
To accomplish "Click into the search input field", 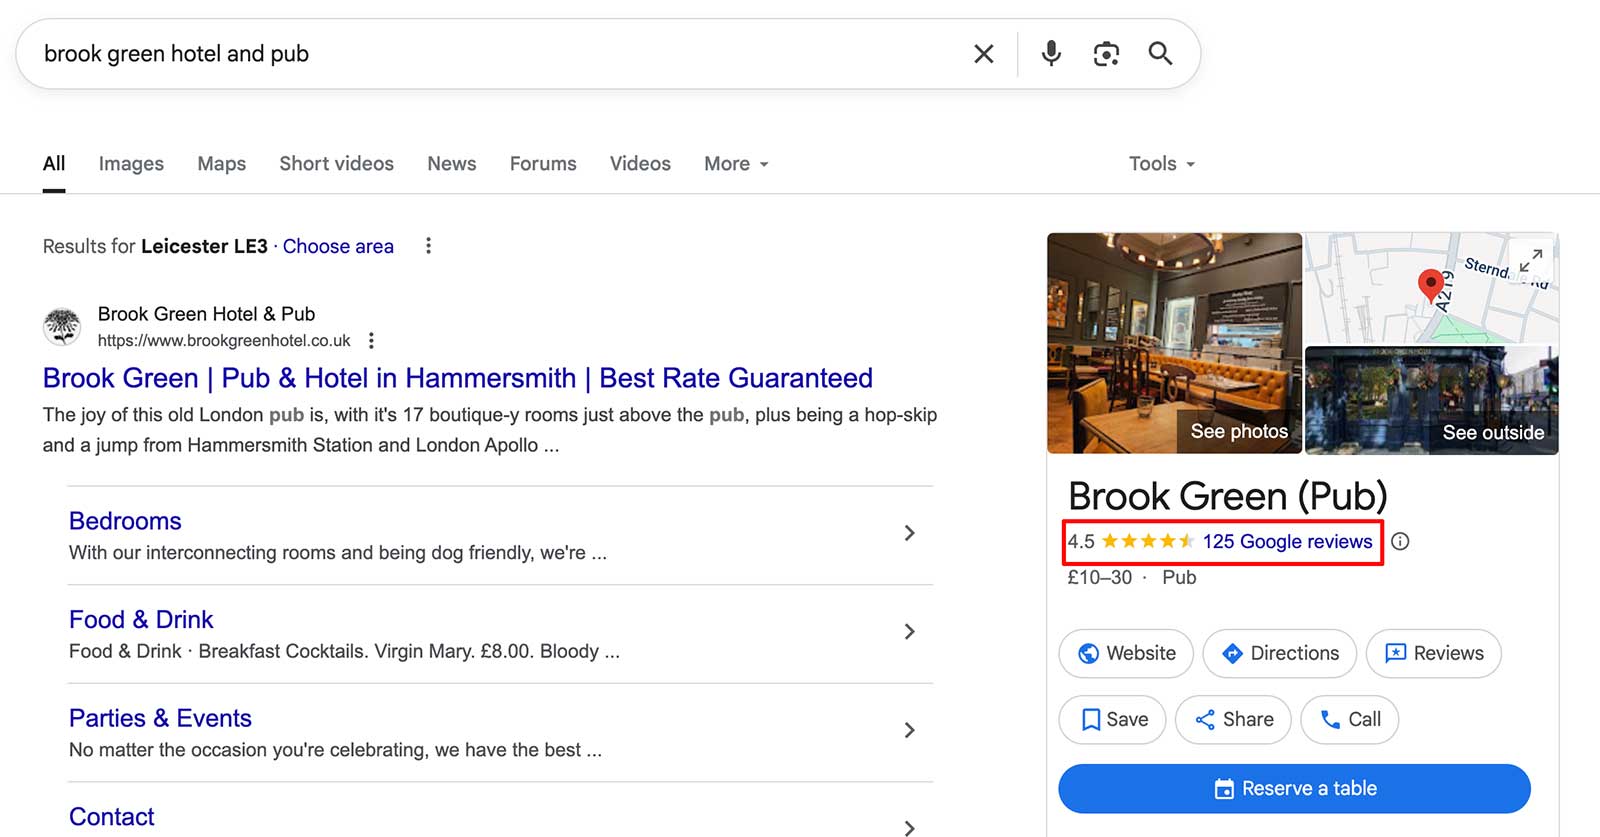I will click(480, 54).
